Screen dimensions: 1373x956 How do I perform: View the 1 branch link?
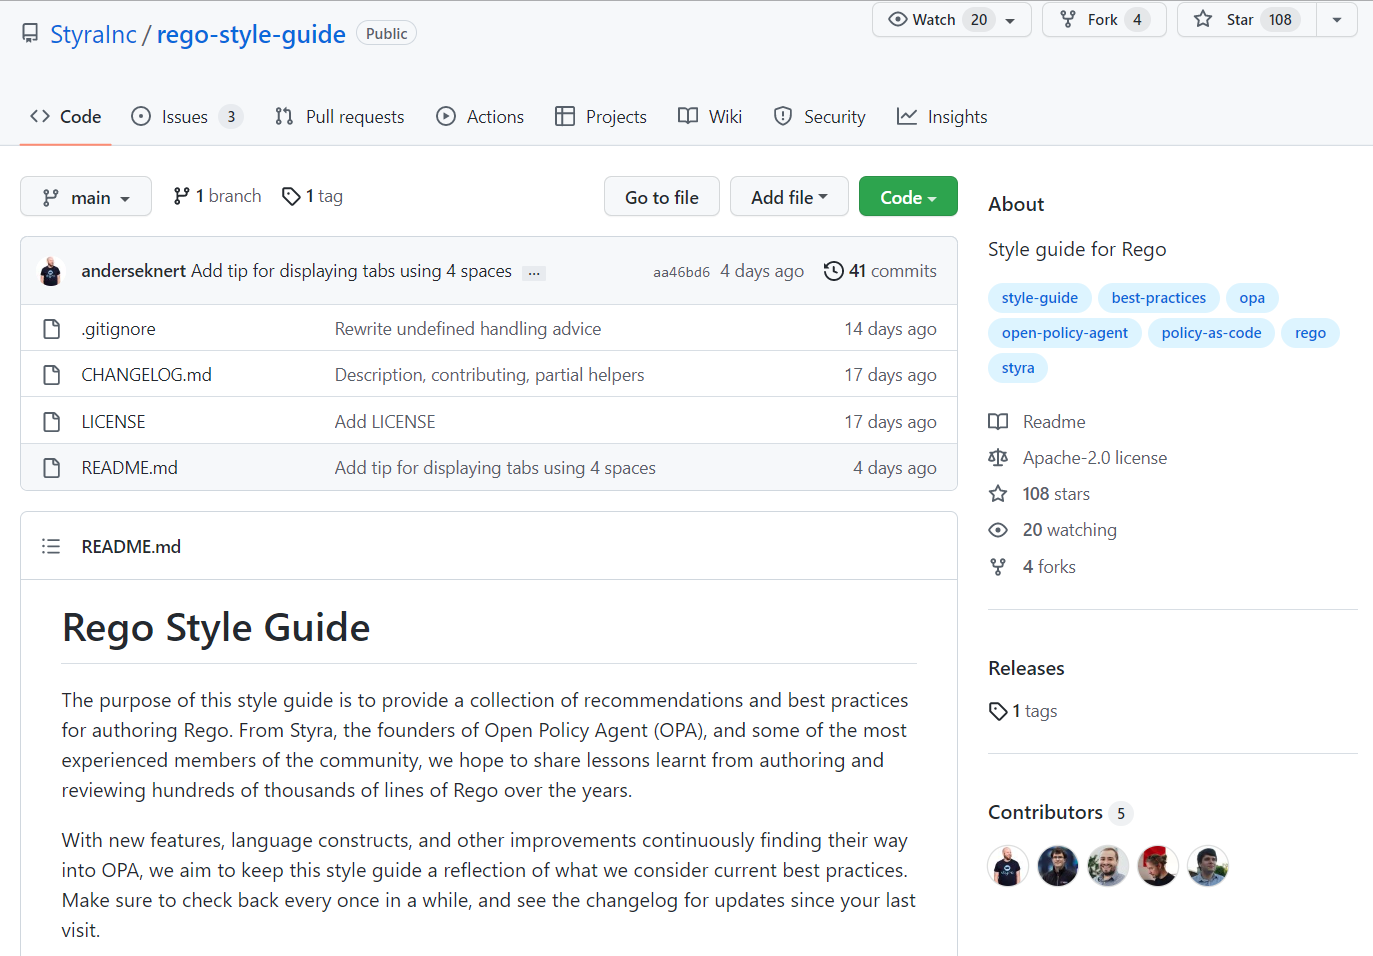(217, 196)
